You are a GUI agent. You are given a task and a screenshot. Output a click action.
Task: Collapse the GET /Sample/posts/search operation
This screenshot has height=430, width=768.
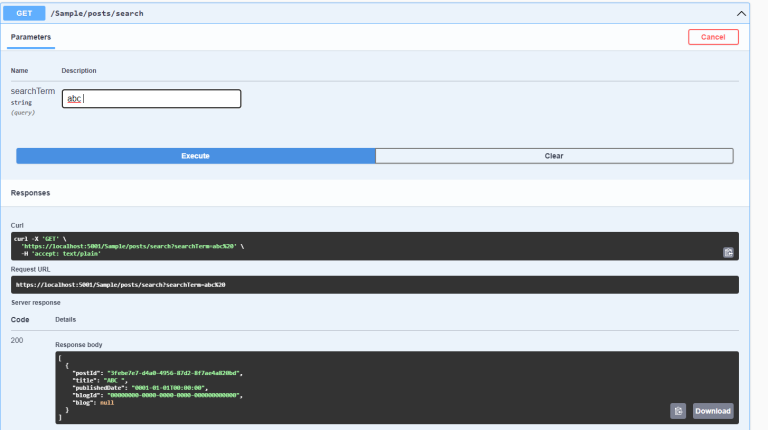pyautogui.click(x=741, y=14)
